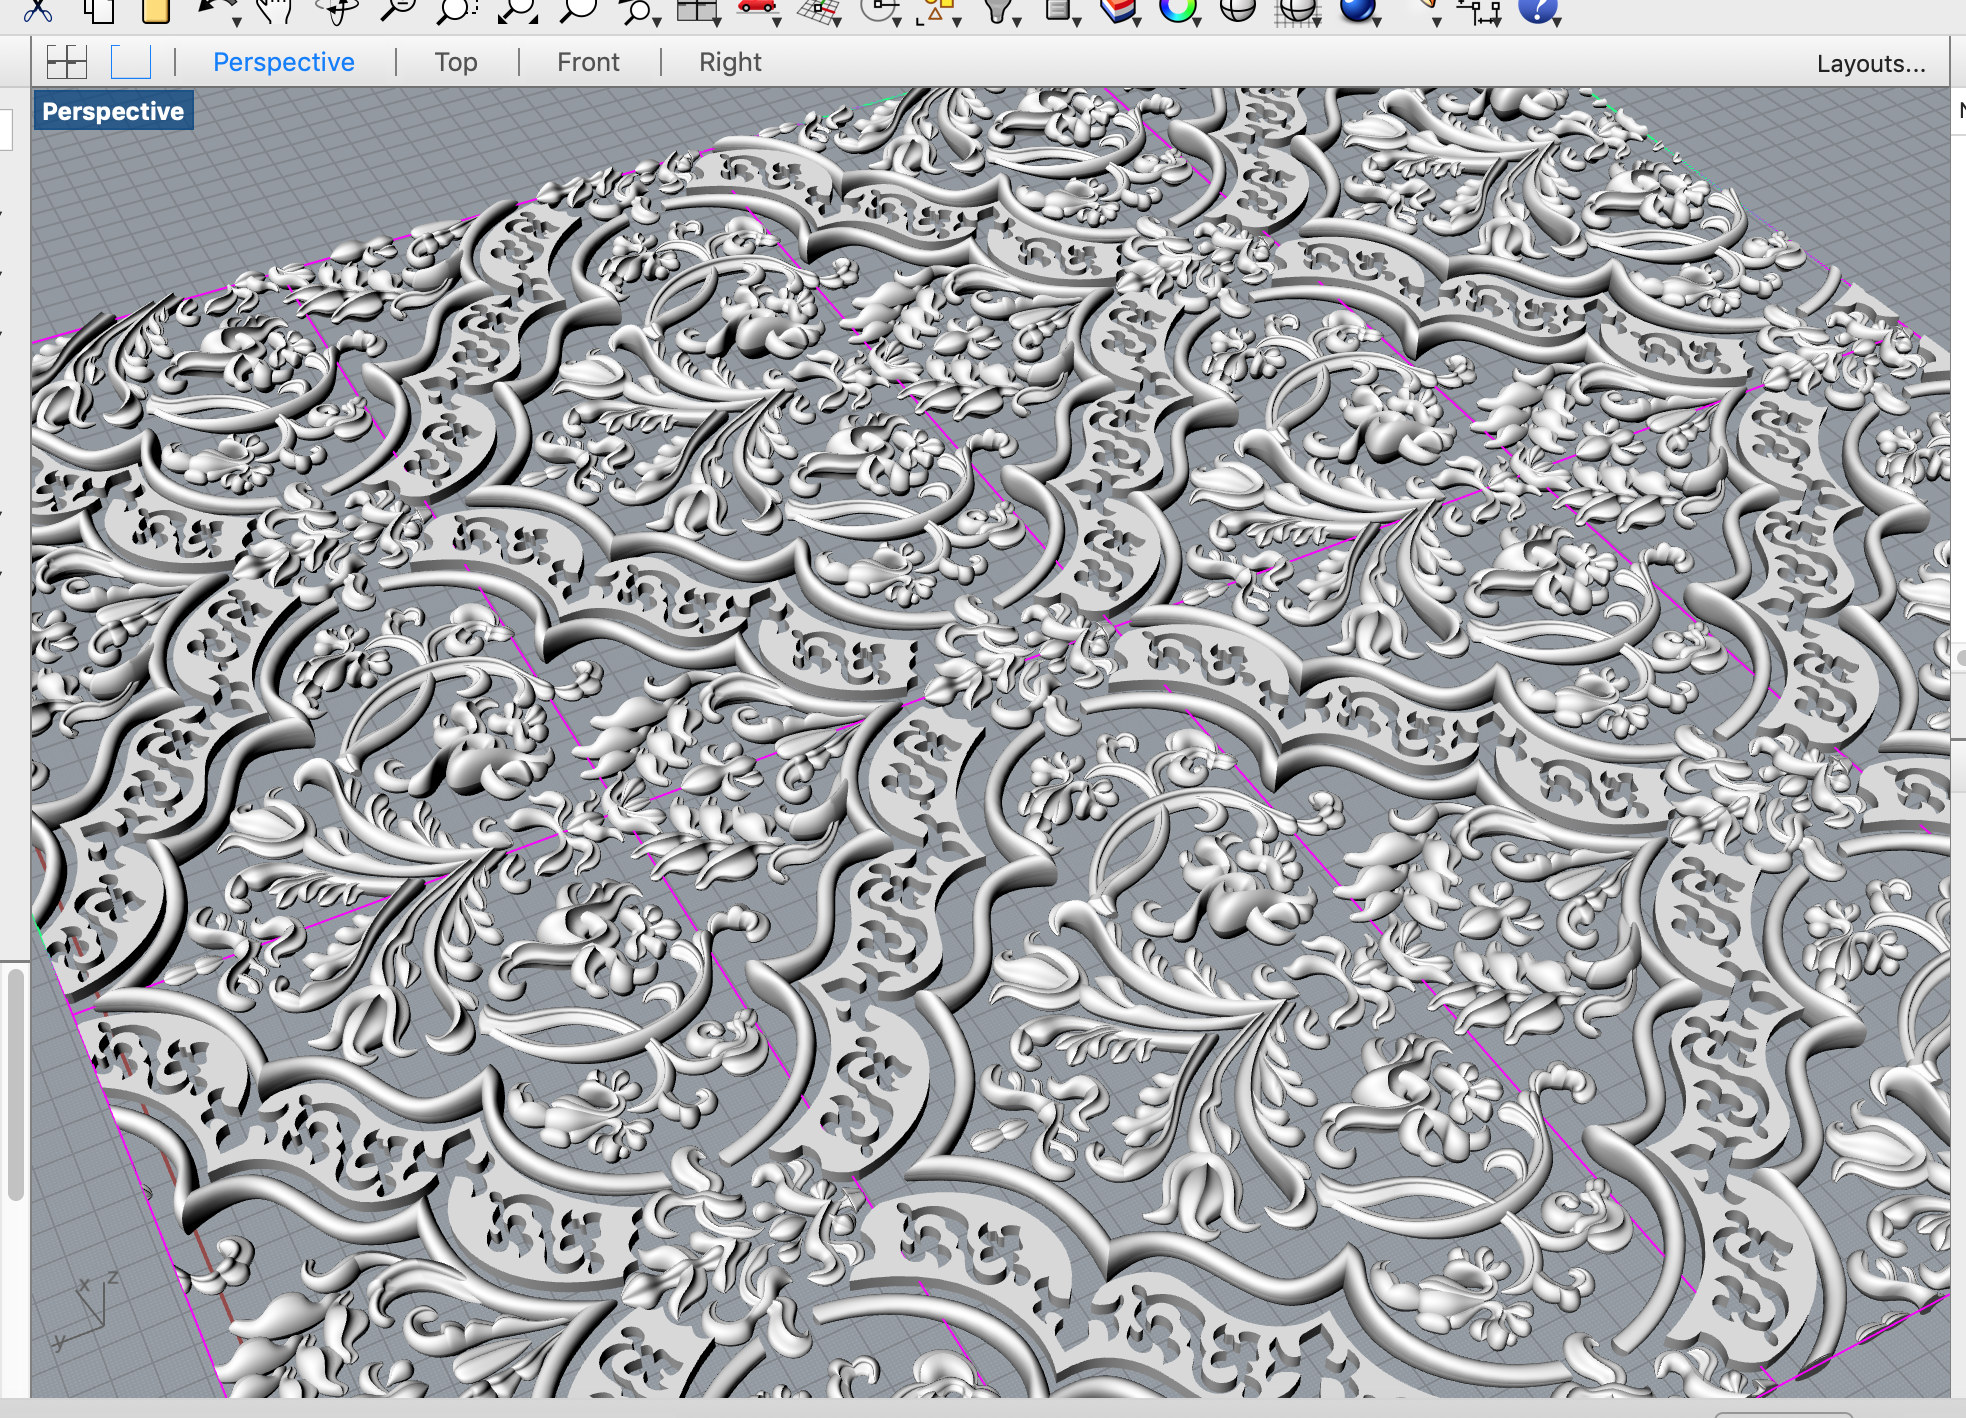Select the Pan hand tool
The width and height of the screenshot is (1966, 1418).
coord(273,10)
